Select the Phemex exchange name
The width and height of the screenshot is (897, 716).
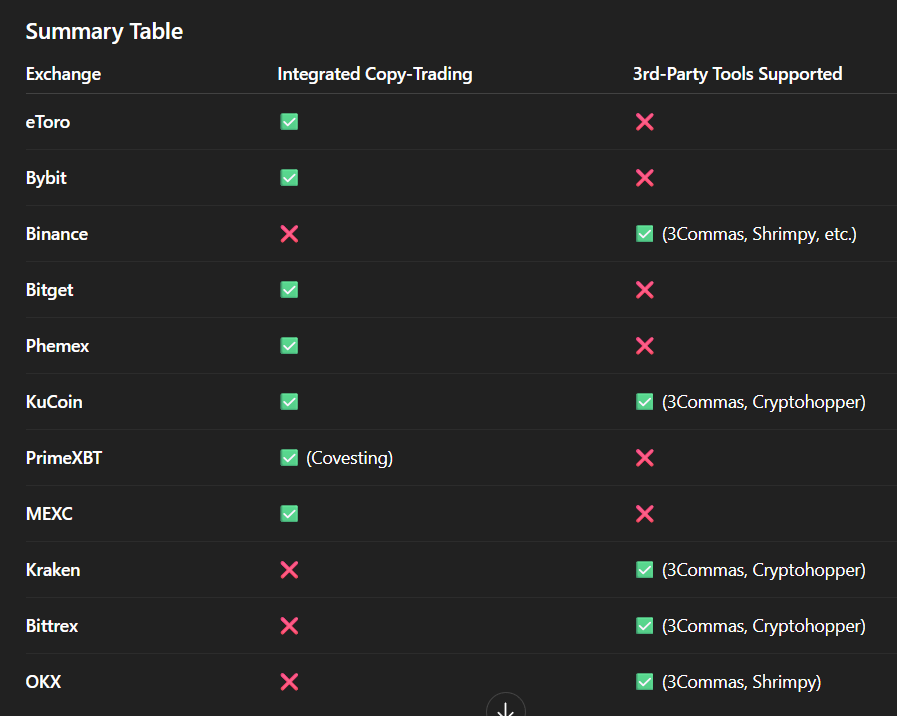tap(57, 346)
